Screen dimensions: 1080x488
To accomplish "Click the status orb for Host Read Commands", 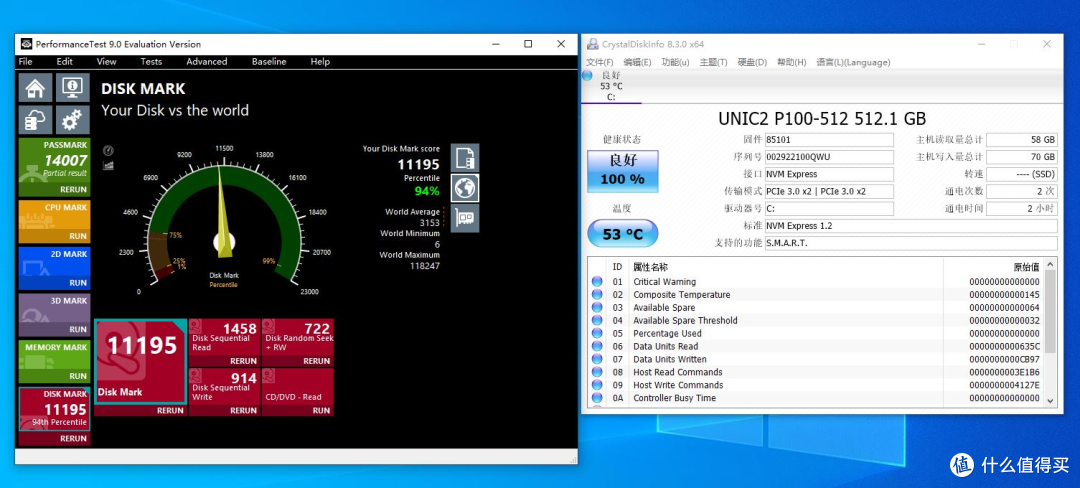I will pyautogui.click(x=596, y=372).
